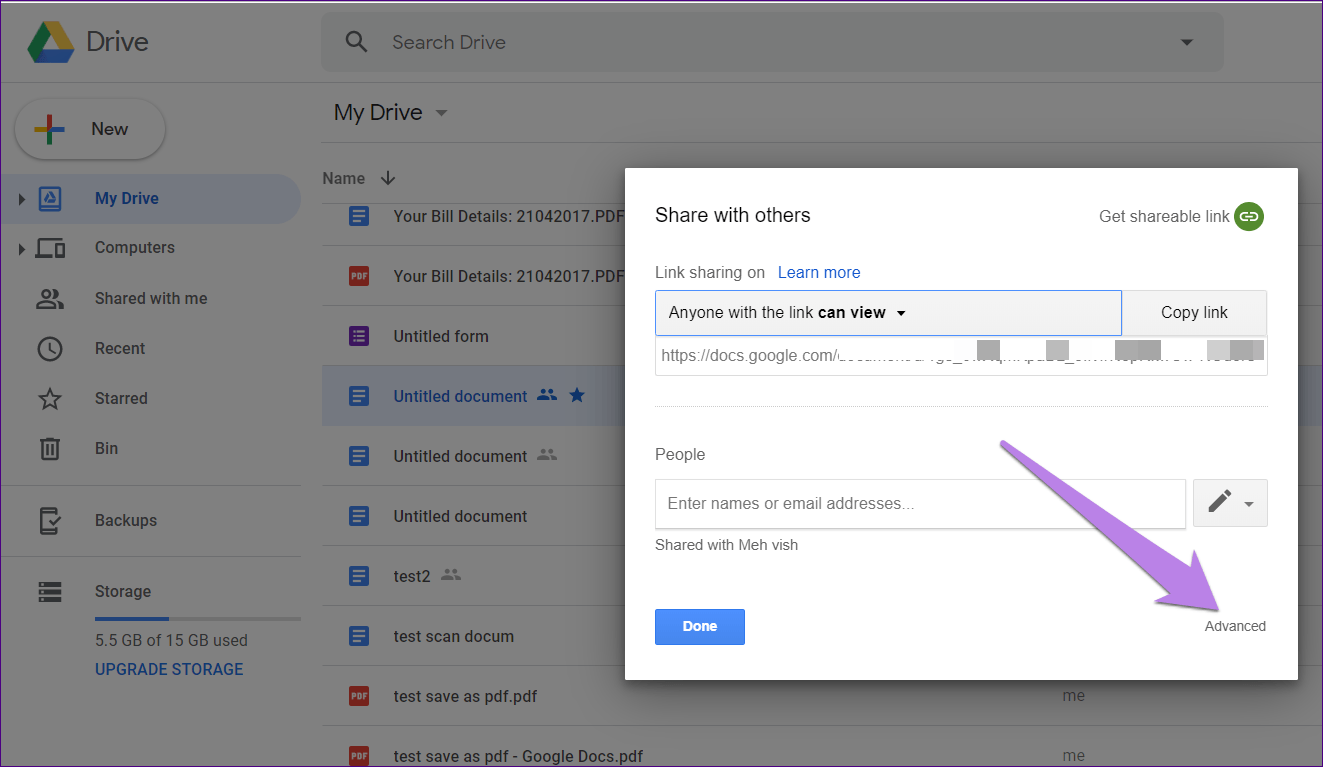Expand the Computers tree arrow

[21, 248]
